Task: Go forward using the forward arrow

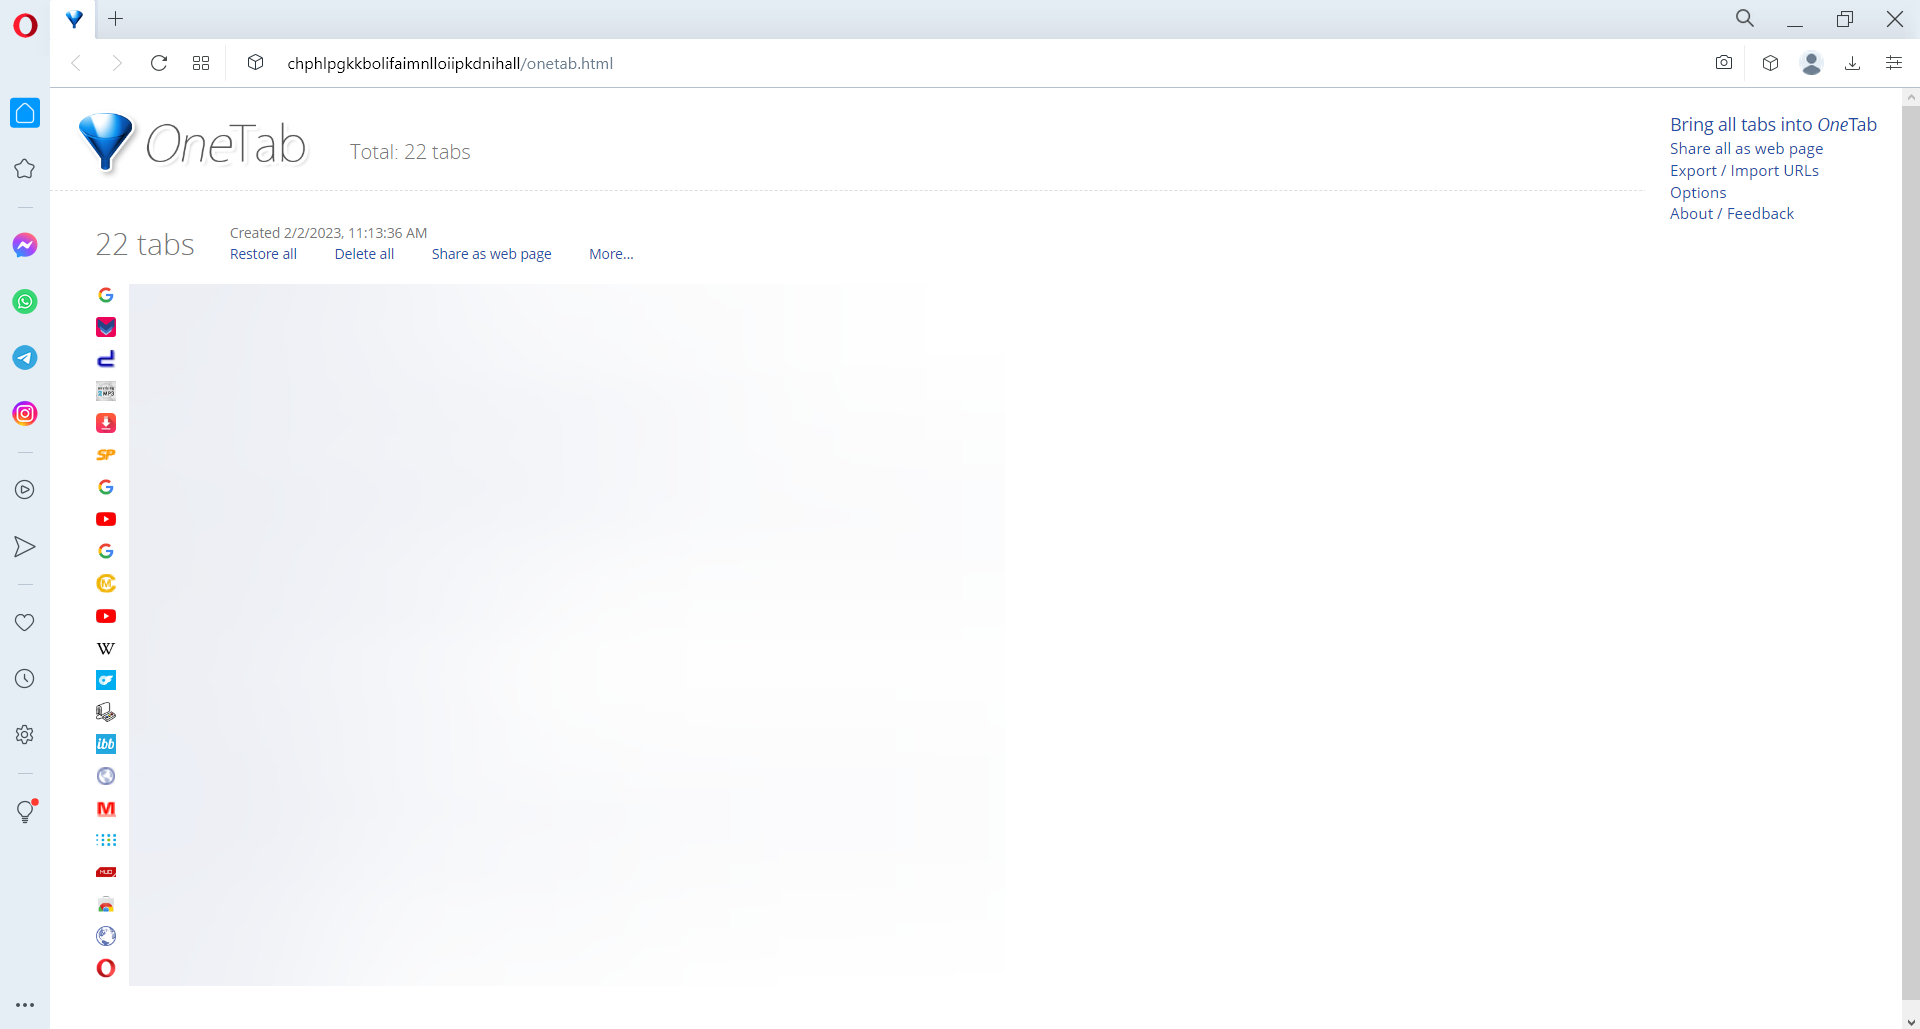Action: (117, 63)
